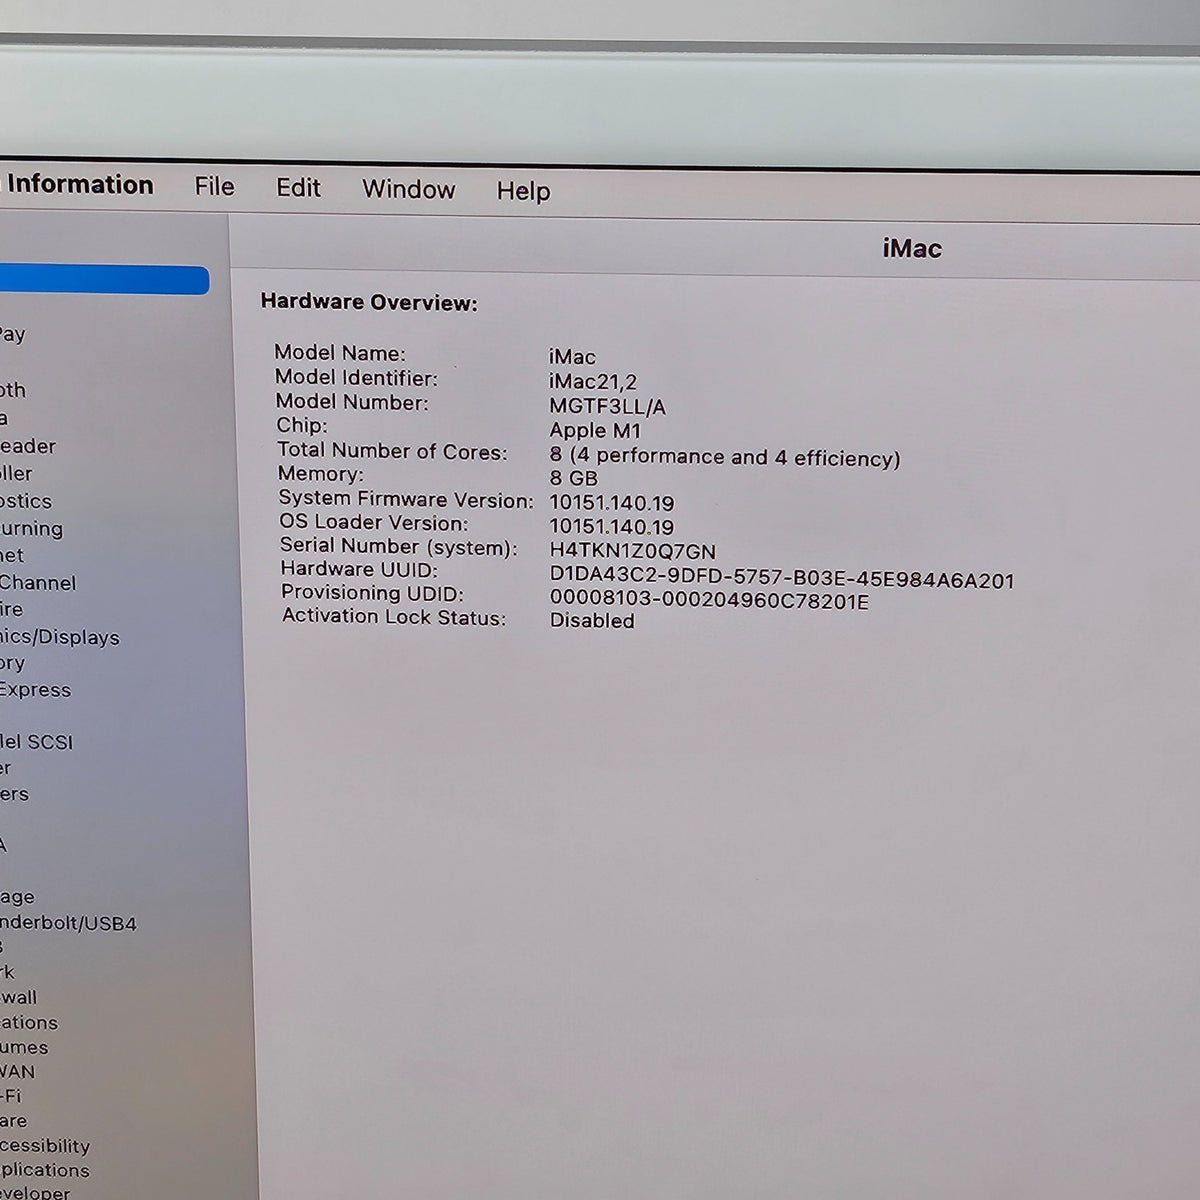
Task: Select the model number MGTF3LL/A
Action: (607, 406)
